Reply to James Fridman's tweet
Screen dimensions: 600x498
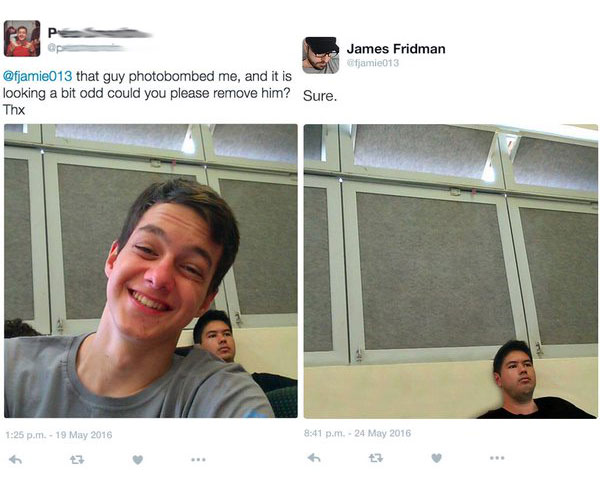click(x=314, y=458)
